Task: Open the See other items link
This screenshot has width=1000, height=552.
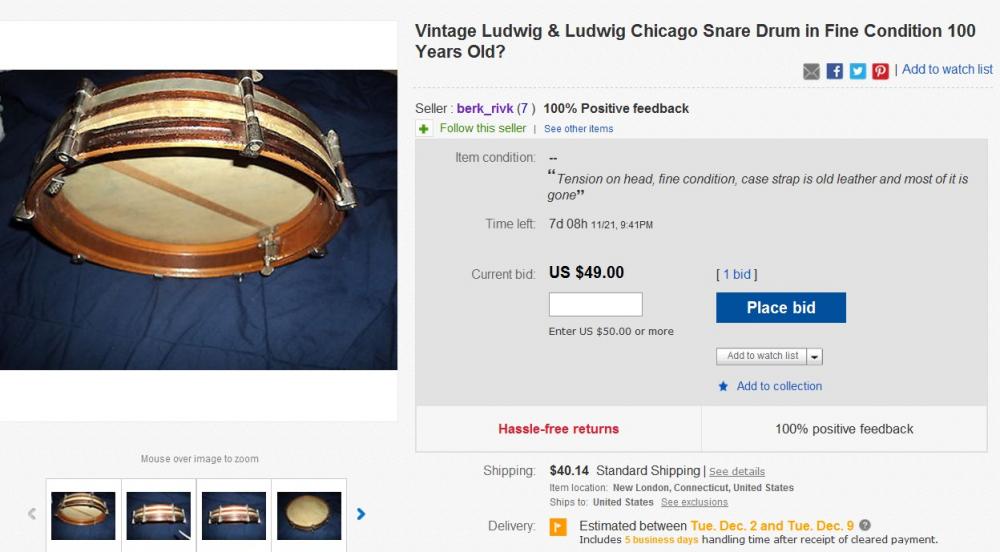Action: click(579, 129)
